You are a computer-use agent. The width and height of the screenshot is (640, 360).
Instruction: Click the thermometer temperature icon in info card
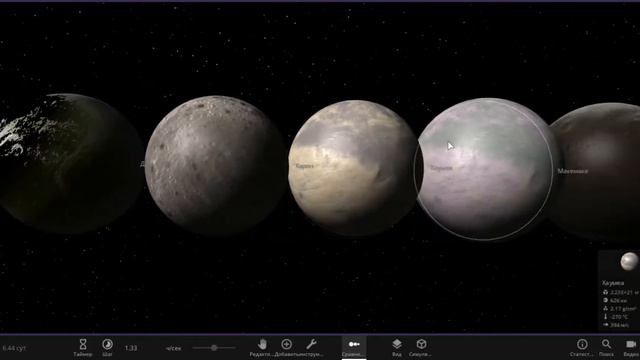(x=606, y=317)
